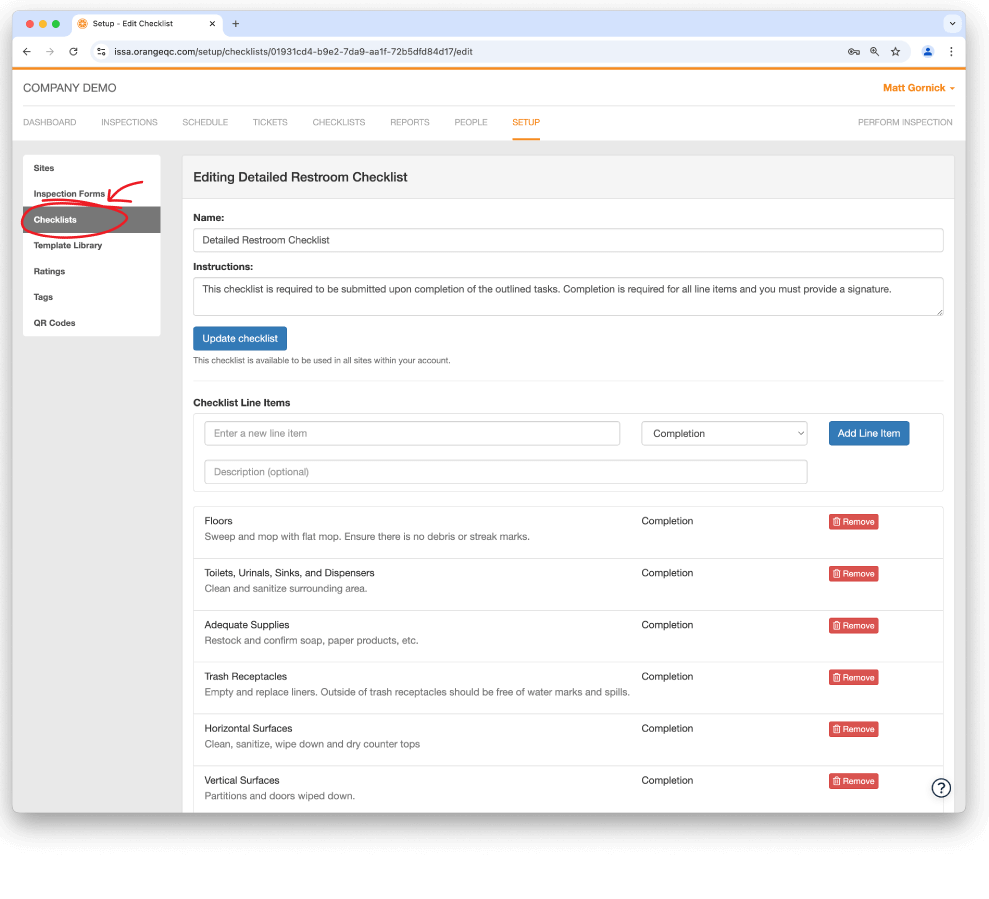Click the zoom magnifier icon in address bar
This screenshot has height=899, width=989.
click(x=874, y=51)
